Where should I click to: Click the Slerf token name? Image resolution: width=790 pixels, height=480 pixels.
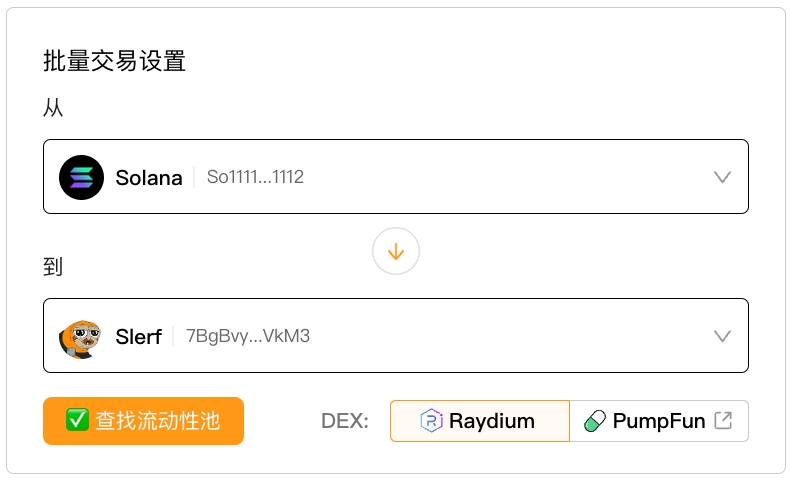(x=138, y=337)
